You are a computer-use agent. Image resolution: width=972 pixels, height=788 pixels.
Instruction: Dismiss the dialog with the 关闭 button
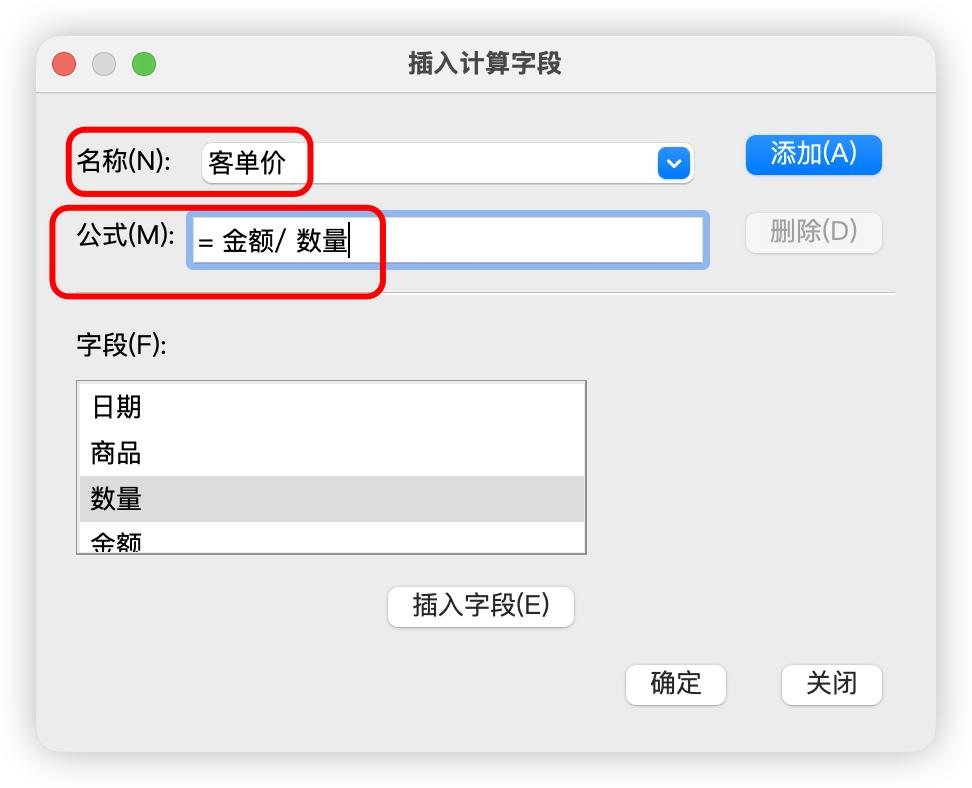[831, 684]
